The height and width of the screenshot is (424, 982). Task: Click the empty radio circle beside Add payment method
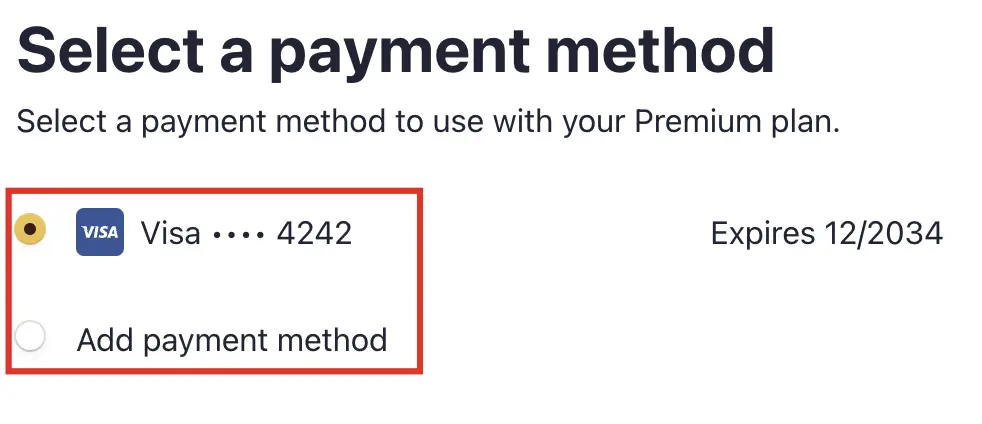tap(30, 337)
